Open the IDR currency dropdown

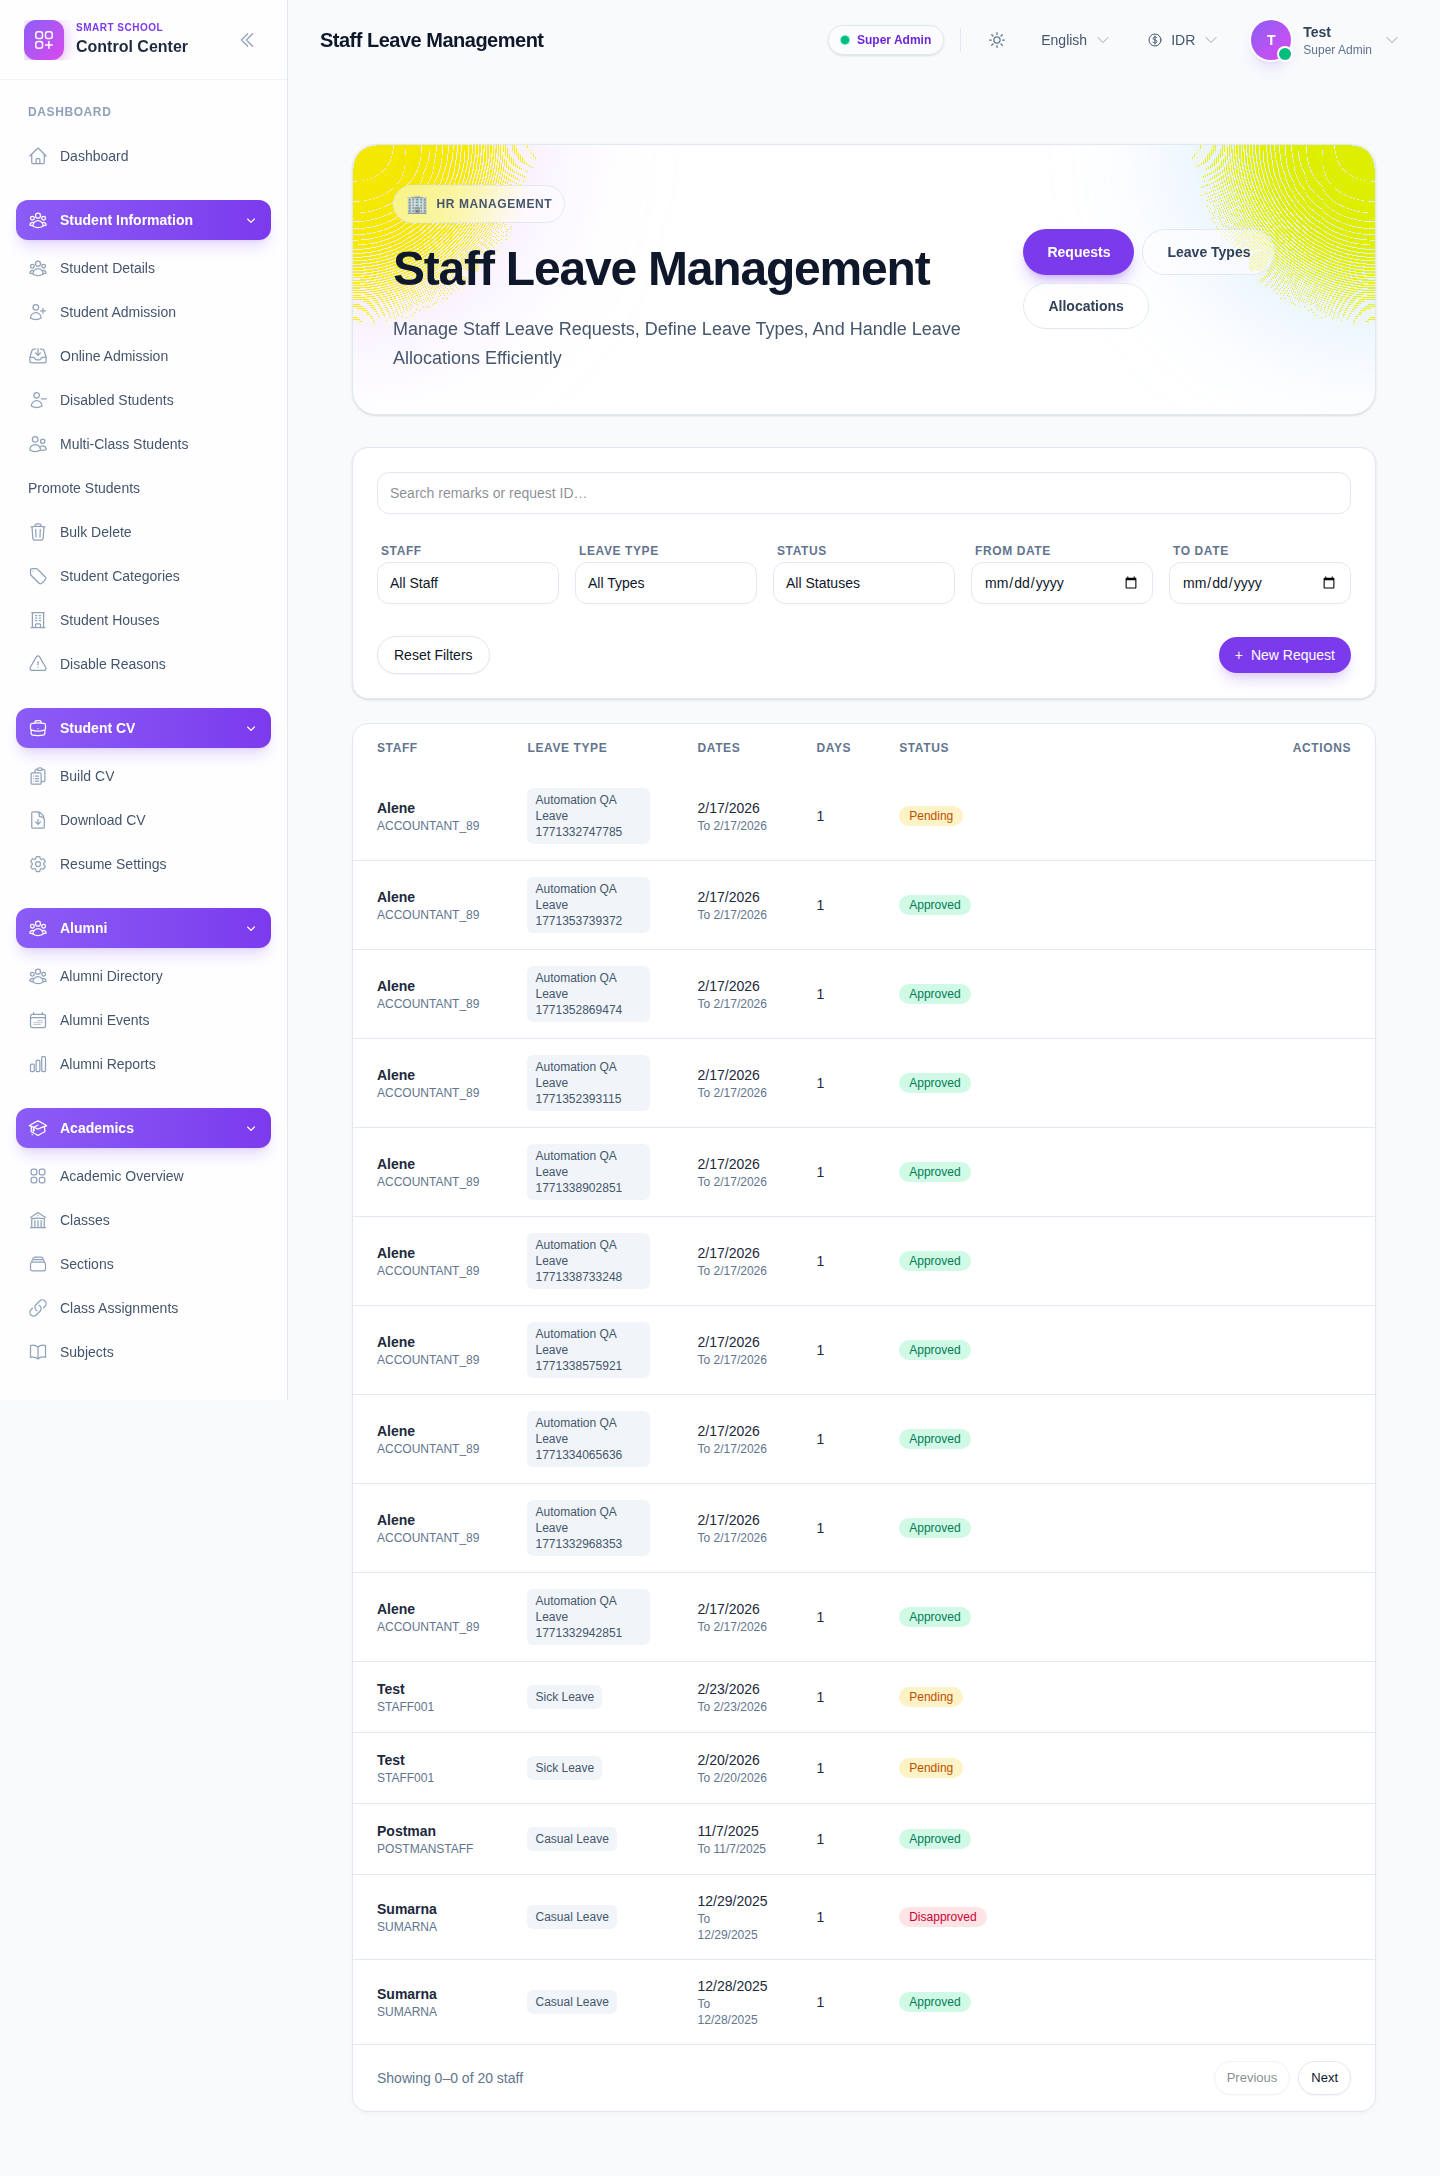coord(1182,40)
